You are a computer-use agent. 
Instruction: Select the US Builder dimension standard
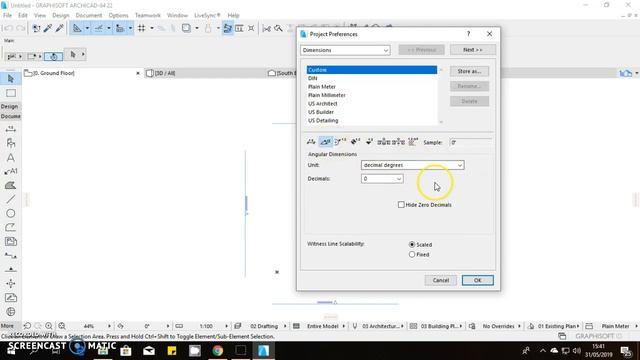click(x=372, y=112)
